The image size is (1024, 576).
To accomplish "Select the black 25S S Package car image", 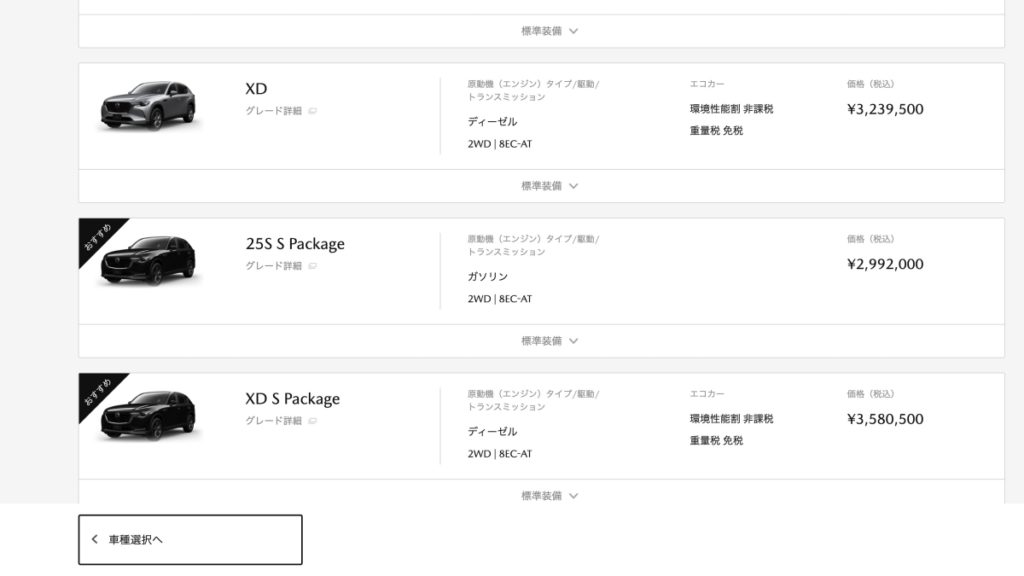I will tap(148, 261).
